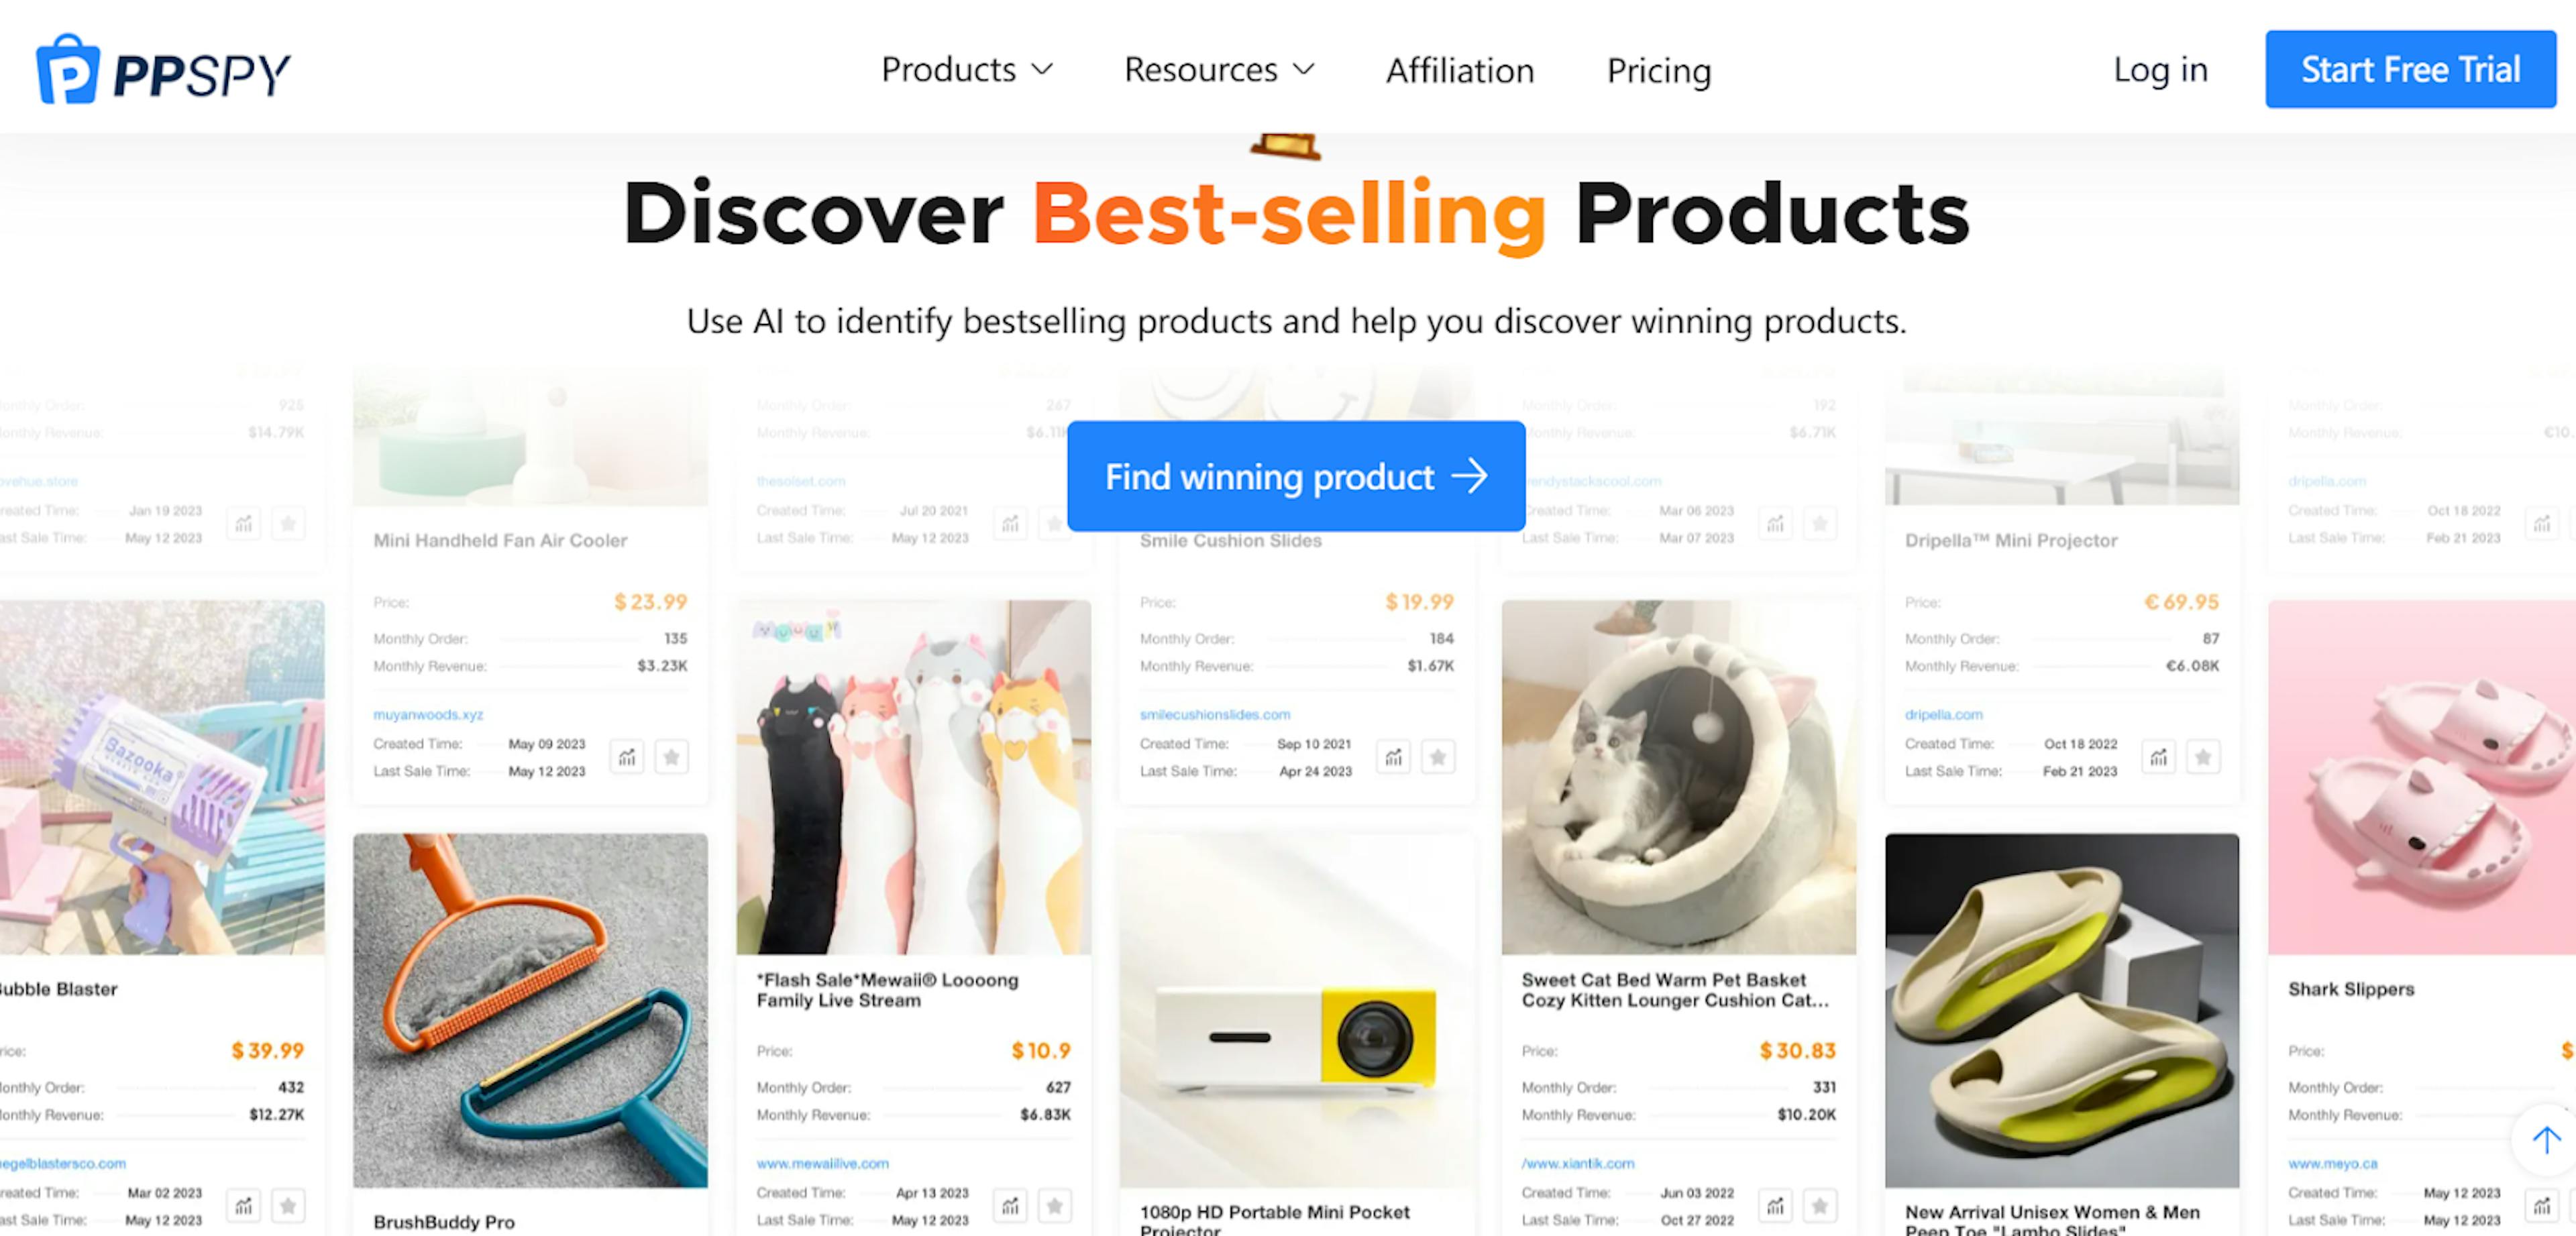Click the scroll-to-top arrow button

2546,1139
